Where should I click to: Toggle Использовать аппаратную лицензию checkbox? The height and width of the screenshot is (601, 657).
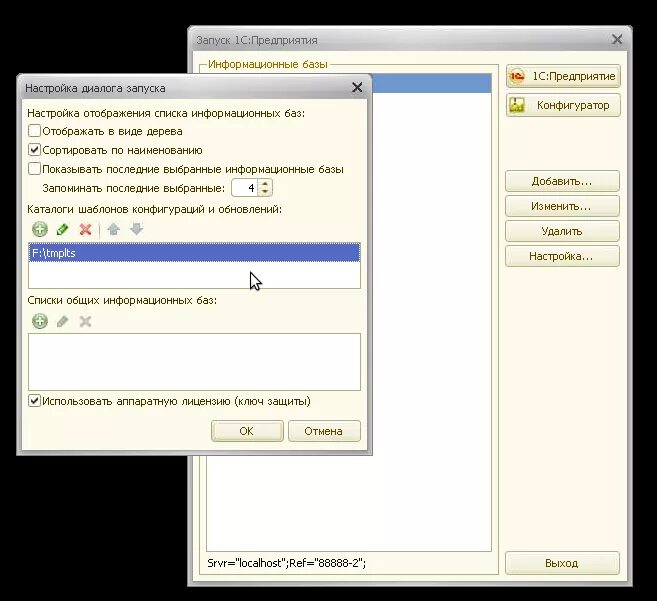tap(34, 401)
